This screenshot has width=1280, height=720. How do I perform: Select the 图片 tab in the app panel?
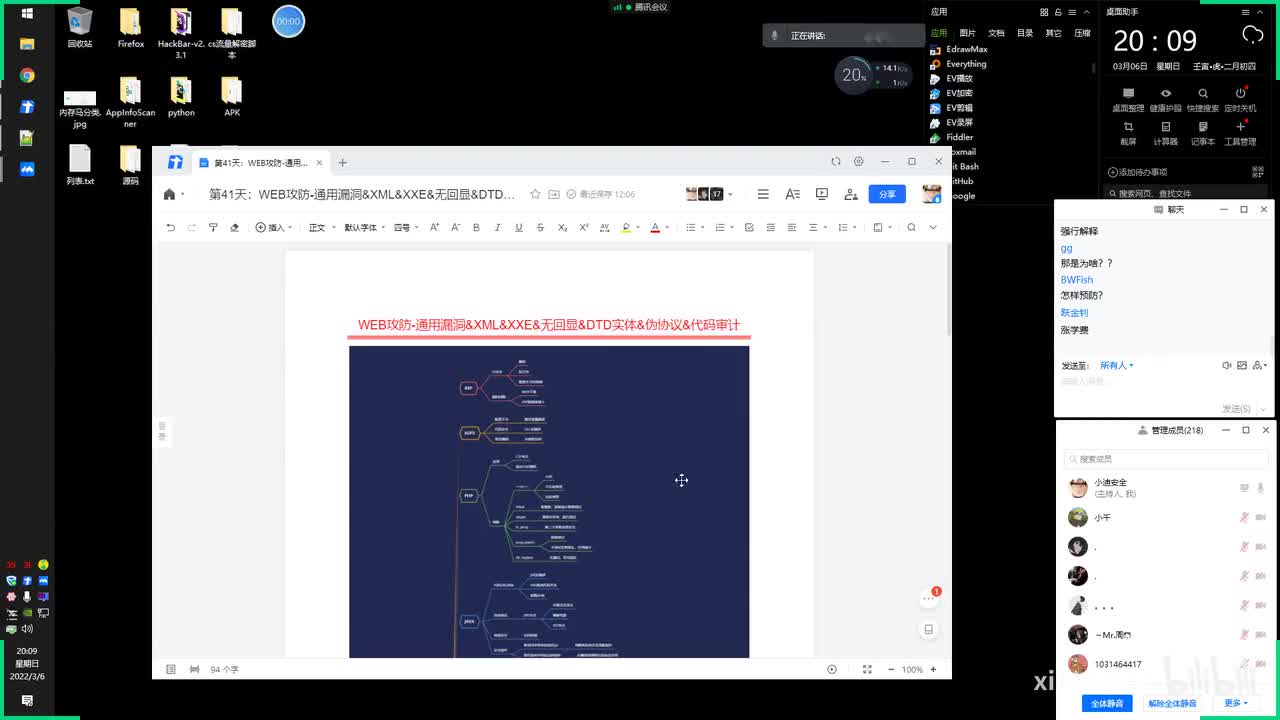click(967, 33)
